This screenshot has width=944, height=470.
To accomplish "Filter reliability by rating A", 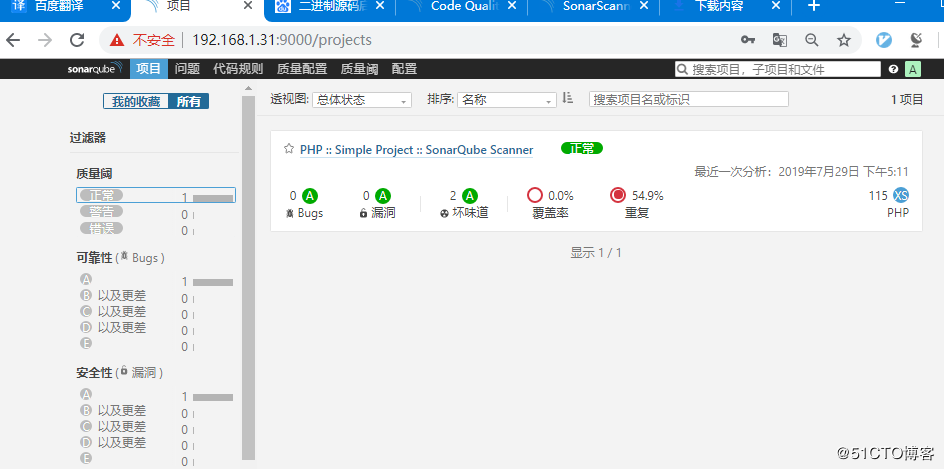I will point(156,280).
